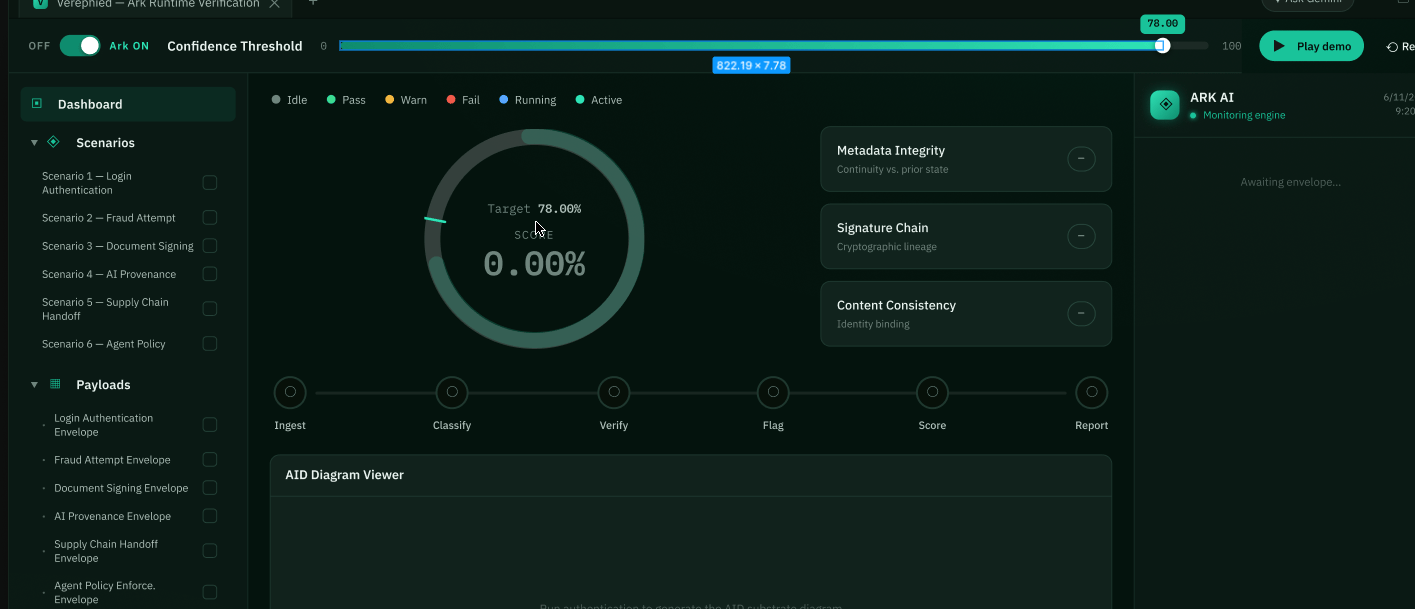1415x609 pixels.
Task: Select AI Provenance Envelope label
Action: click(x=112, y=516)
